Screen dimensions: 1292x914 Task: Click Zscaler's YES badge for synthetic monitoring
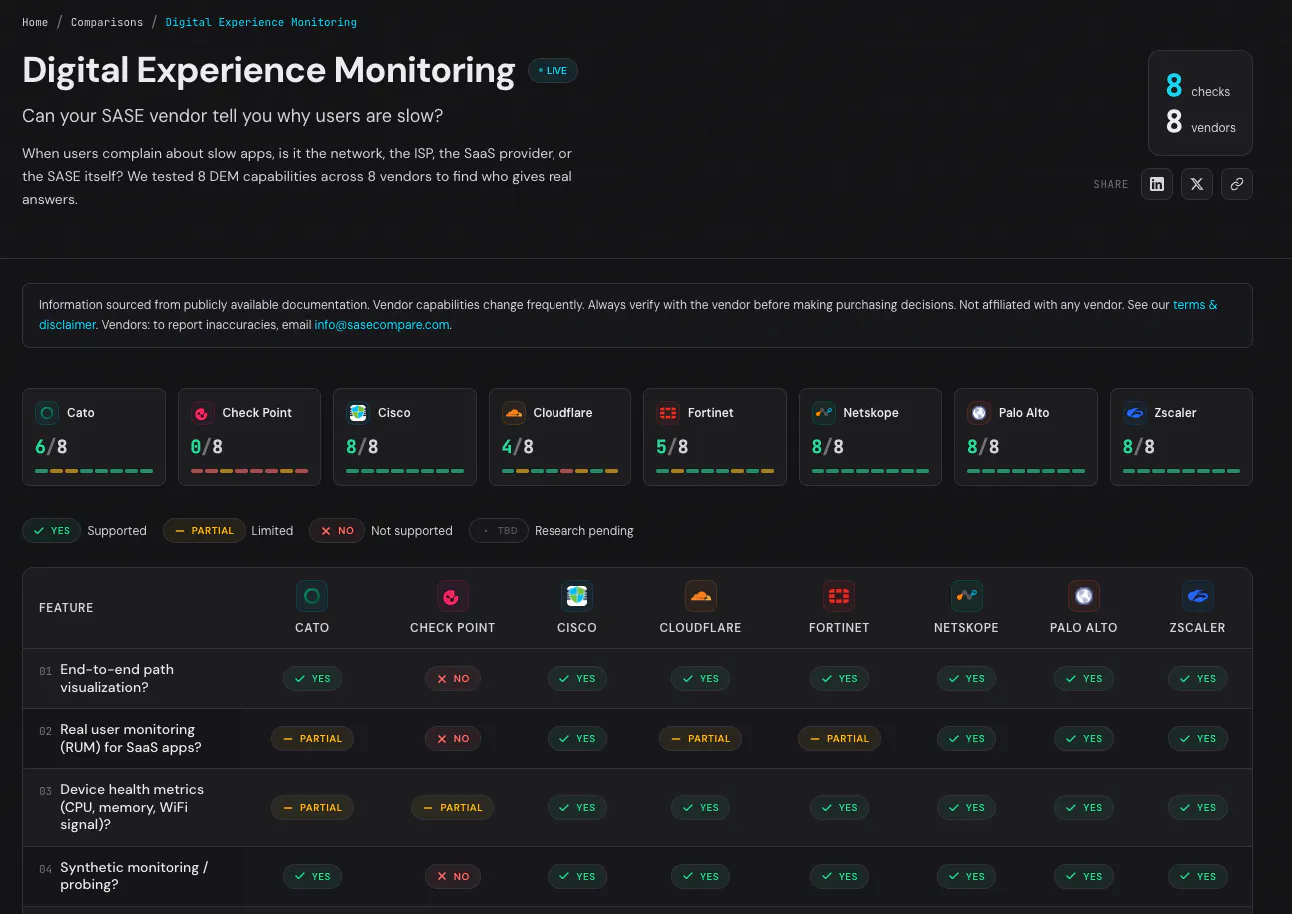[x=1198, y=876]
